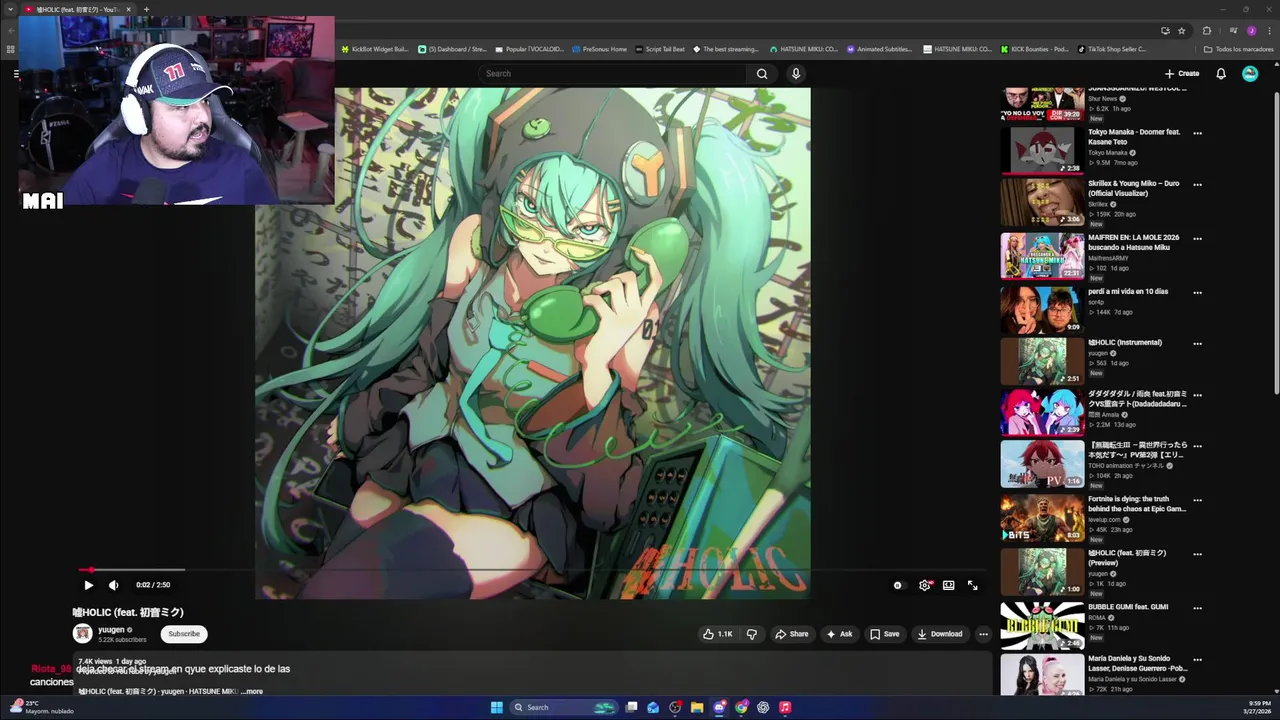The width and height of the screenshot is (1280, 720).
Task: Mute the video using the speaker icon
Action: point(113,585)
